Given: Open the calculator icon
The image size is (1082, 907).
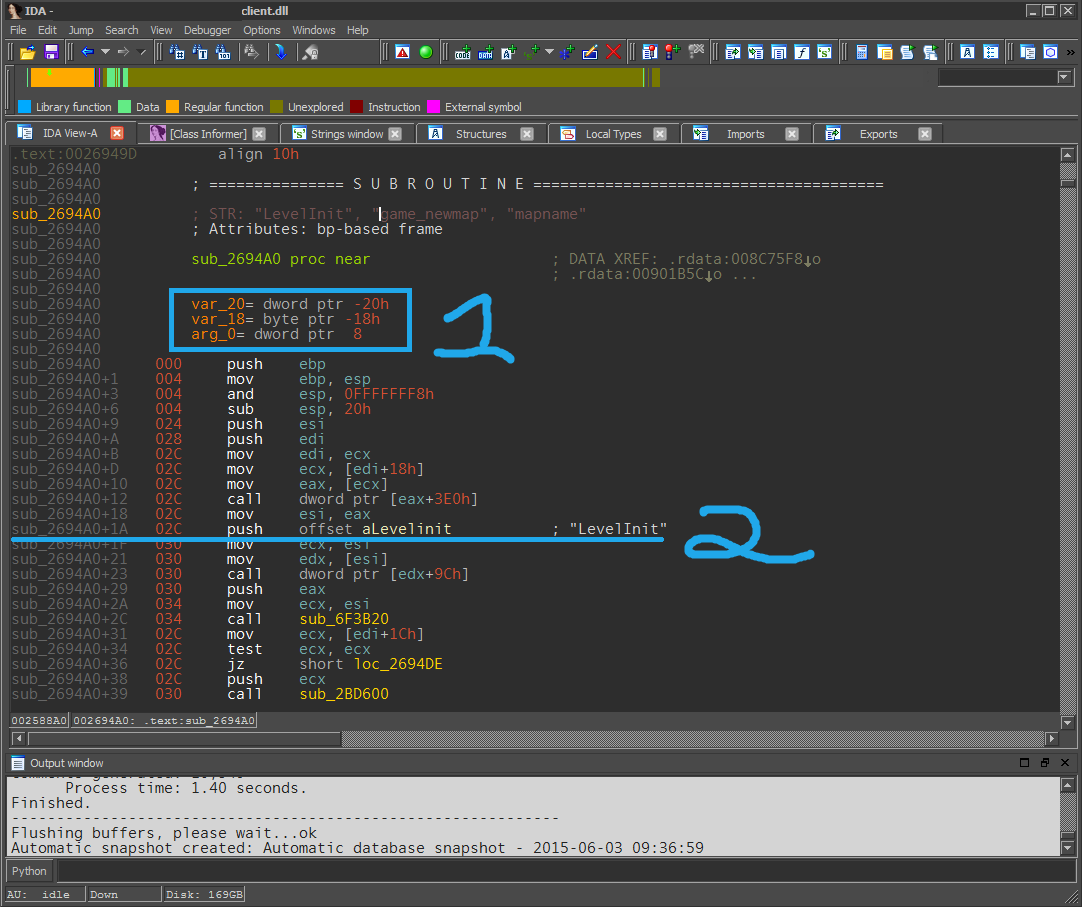Looking at the screenshot, I should [861, 52].
